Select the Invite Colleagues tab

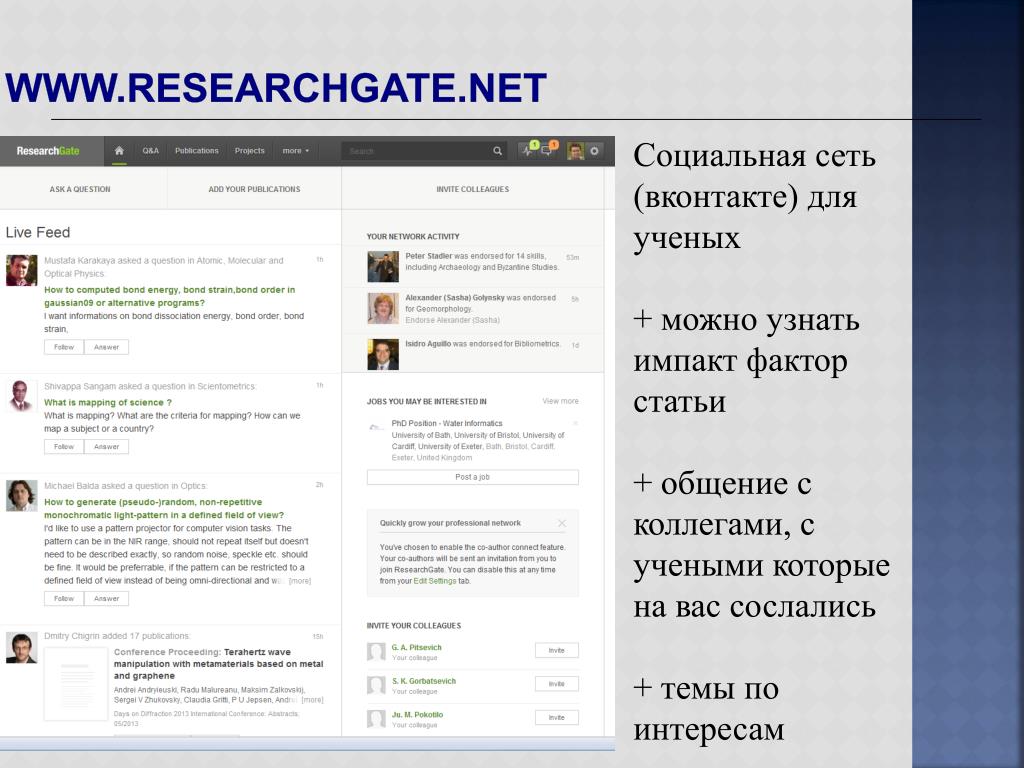pos(473,189)
